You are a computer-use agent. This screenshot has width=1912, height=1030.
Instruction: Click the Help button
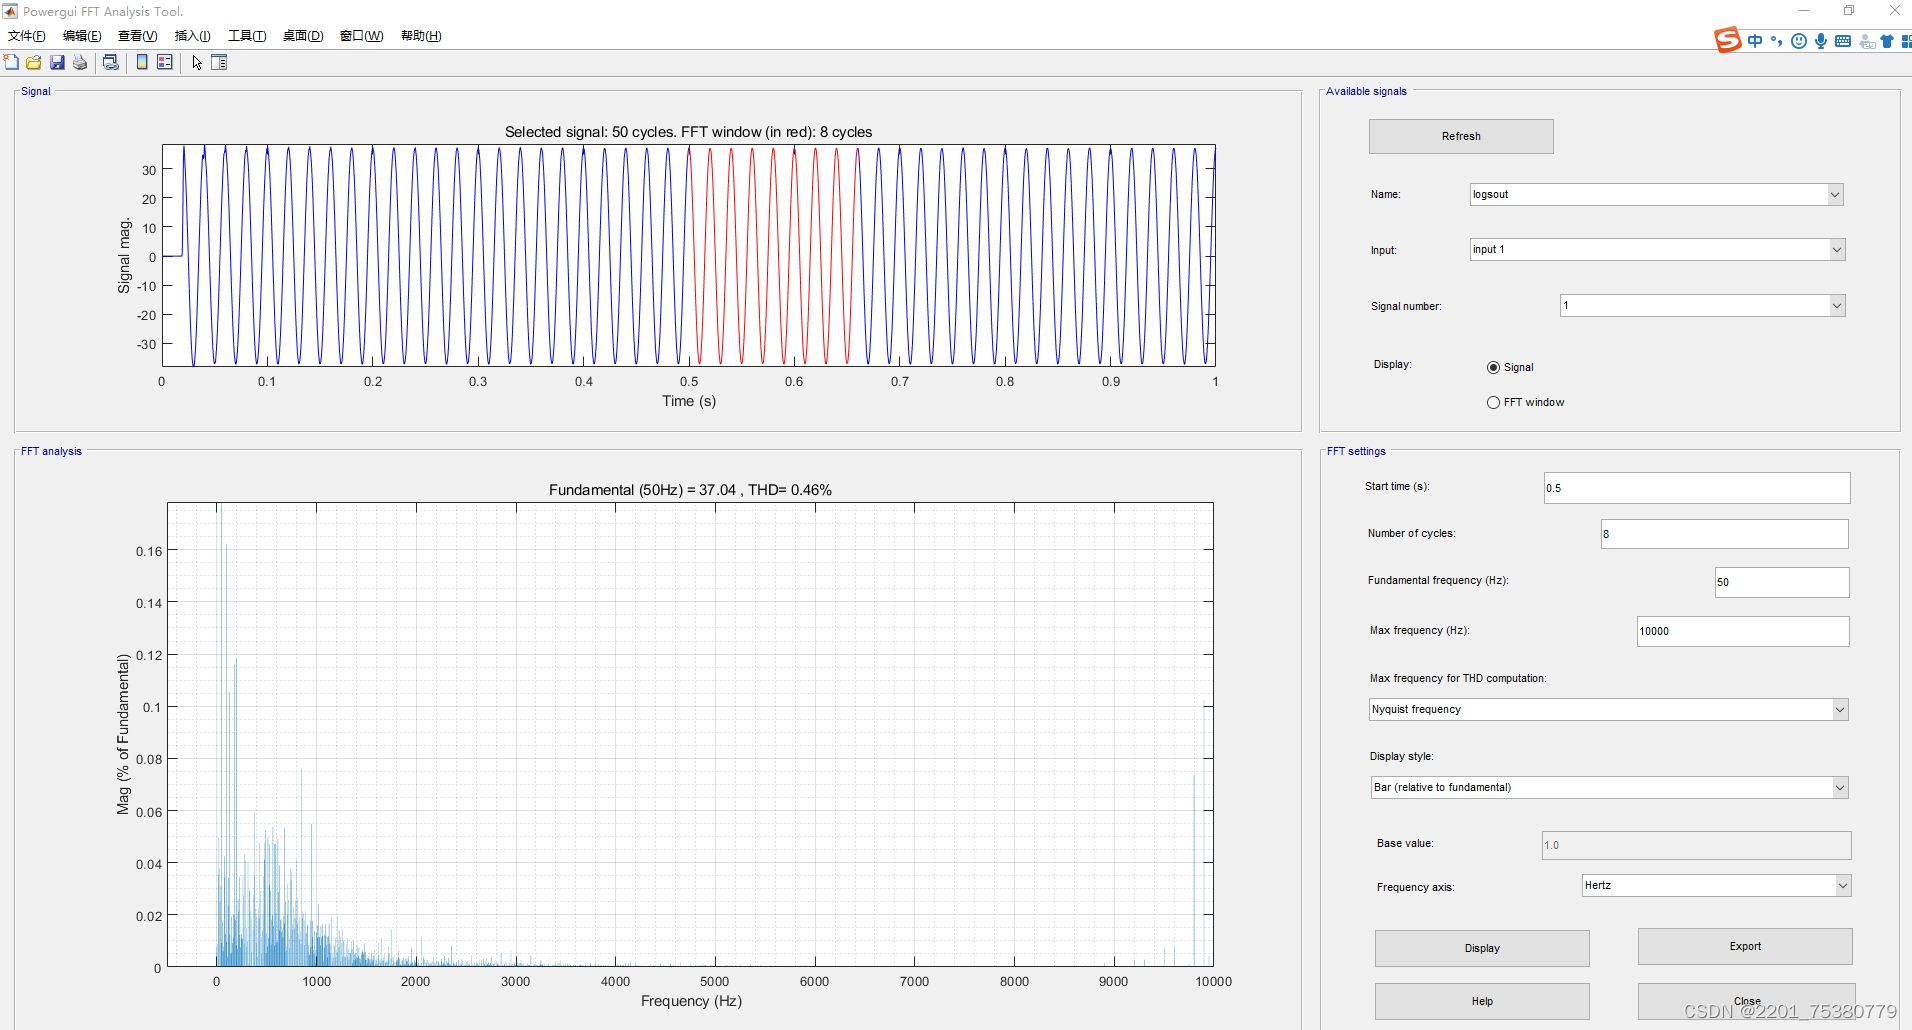point(1482,1001)
